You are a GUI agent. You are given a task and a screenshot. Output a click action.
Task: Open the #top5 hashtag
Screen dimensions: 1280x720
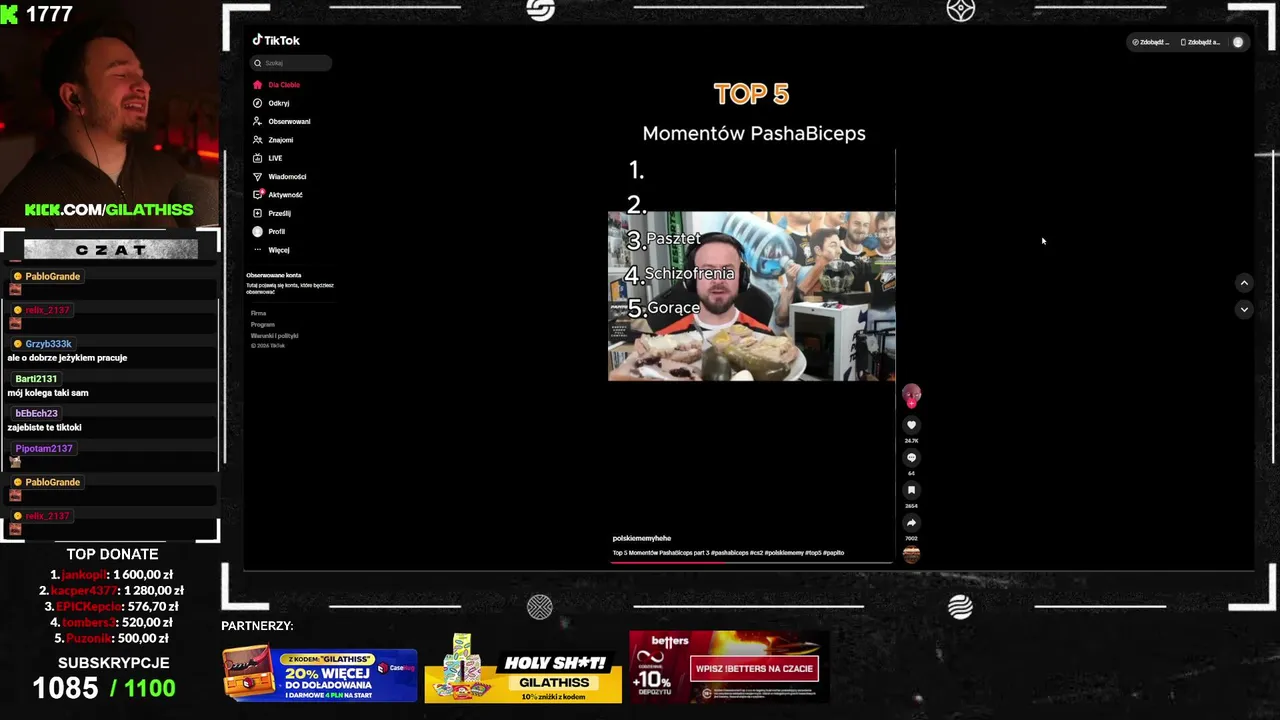[813, 553]
